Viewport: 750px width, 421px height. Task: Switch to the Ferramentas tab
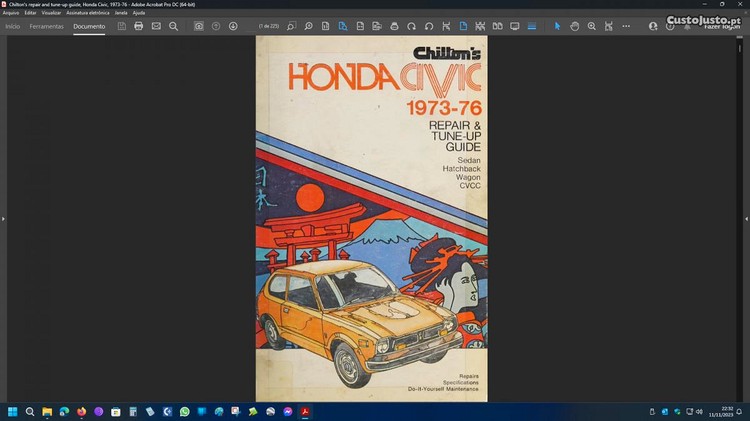coord(46,26)
